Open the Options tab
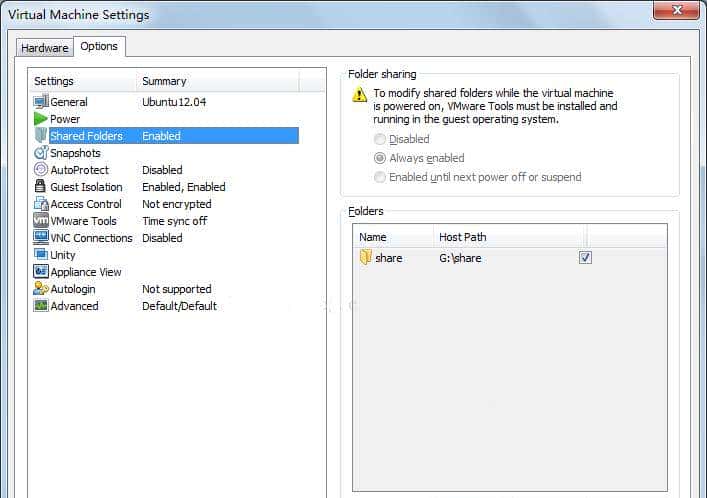This screenshot has height=498, width=707. tap(99, 47)
